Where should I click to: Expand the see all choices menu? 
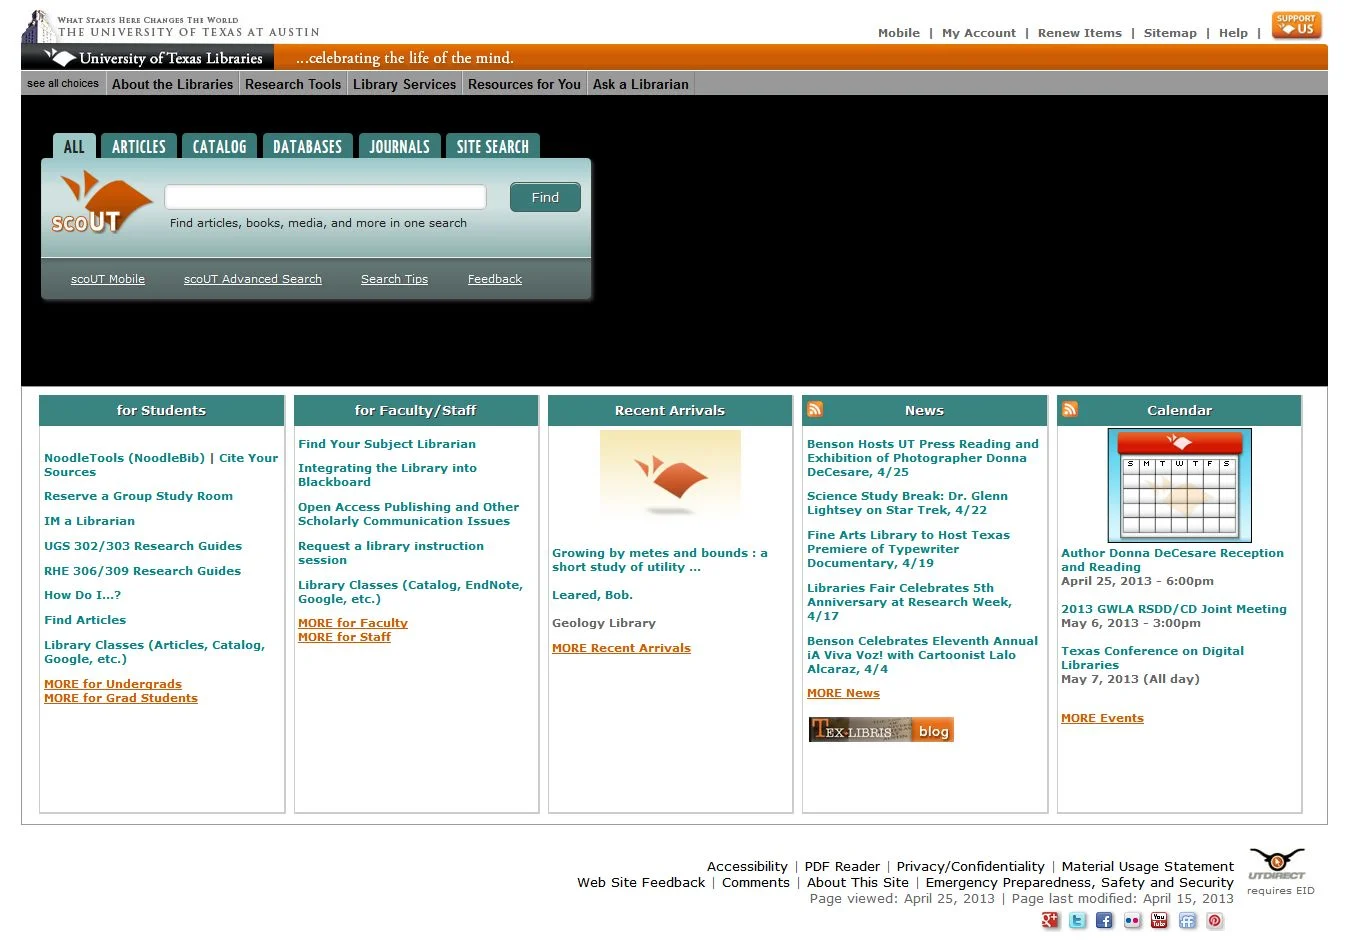tap(63, 84)
